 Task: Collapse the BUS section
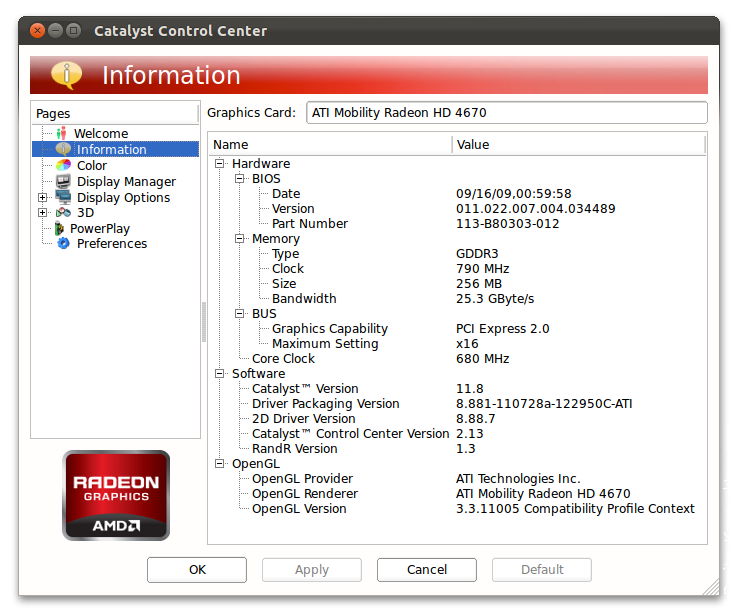click(x=239, y=313)
